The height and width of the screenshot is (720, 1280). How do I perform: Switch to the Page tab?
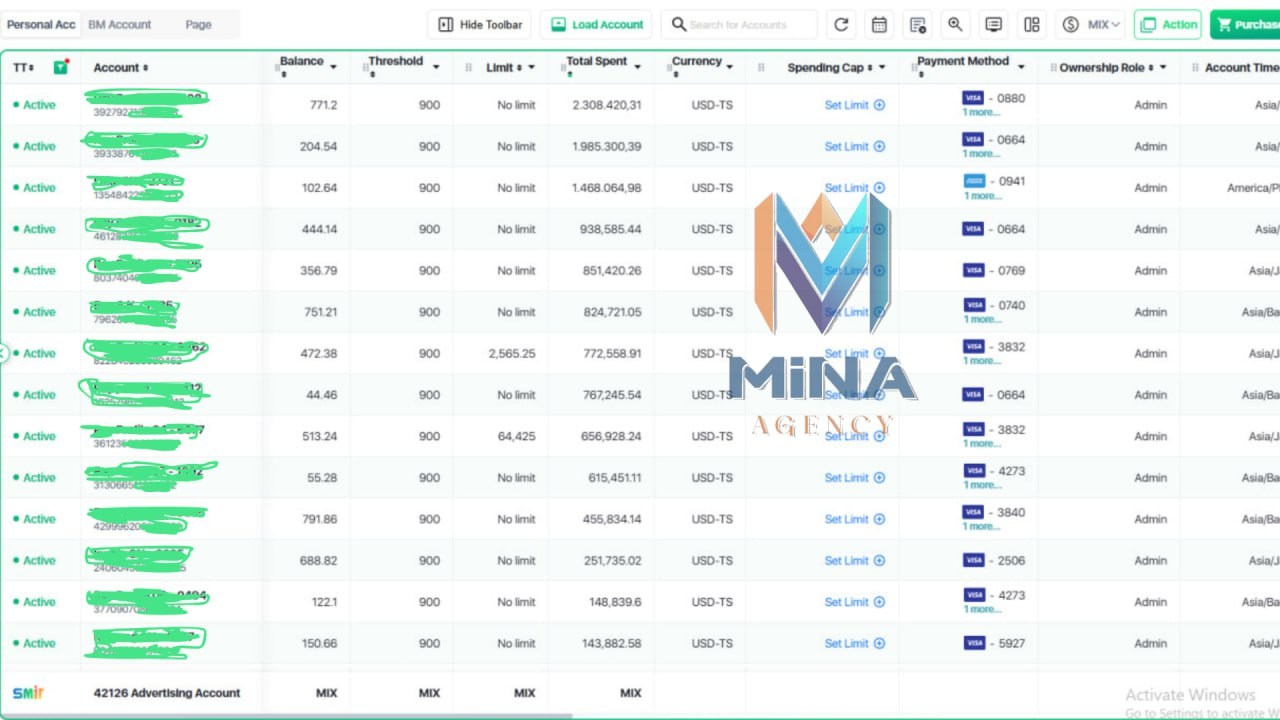[198, 24]
